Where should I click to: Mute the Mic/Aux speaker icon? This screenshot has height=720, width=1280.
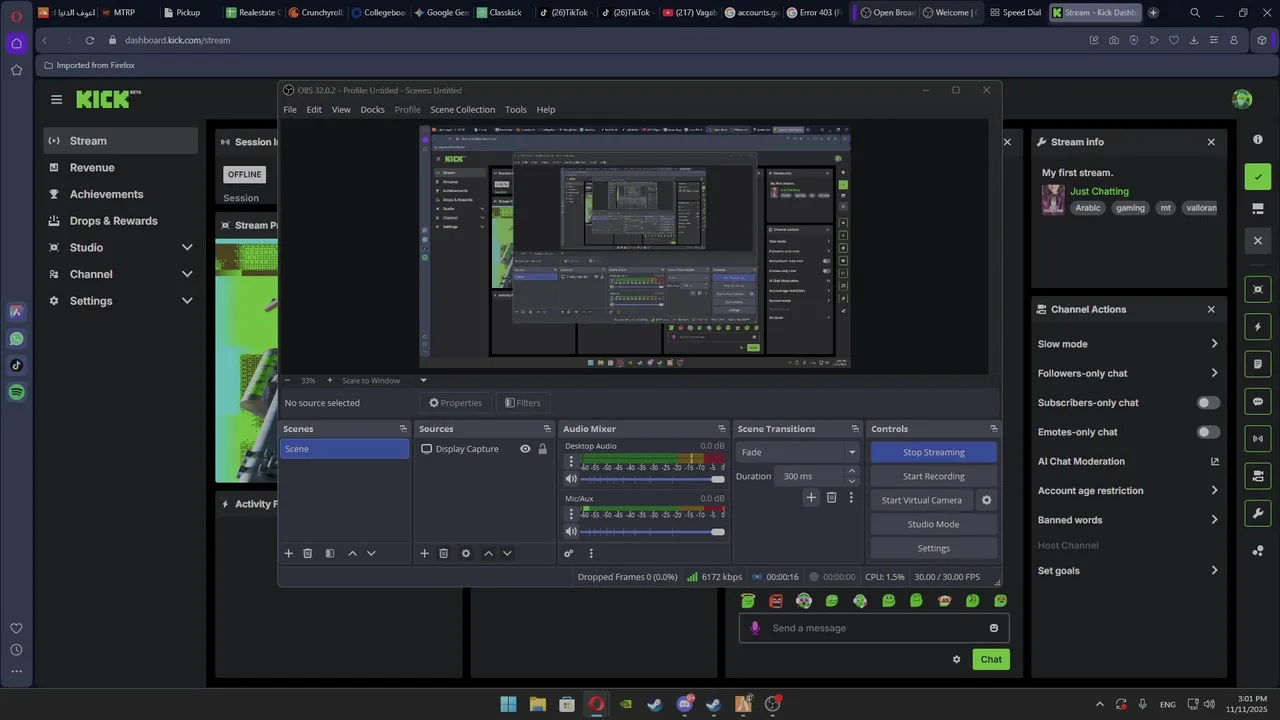(x=571, y=531)
